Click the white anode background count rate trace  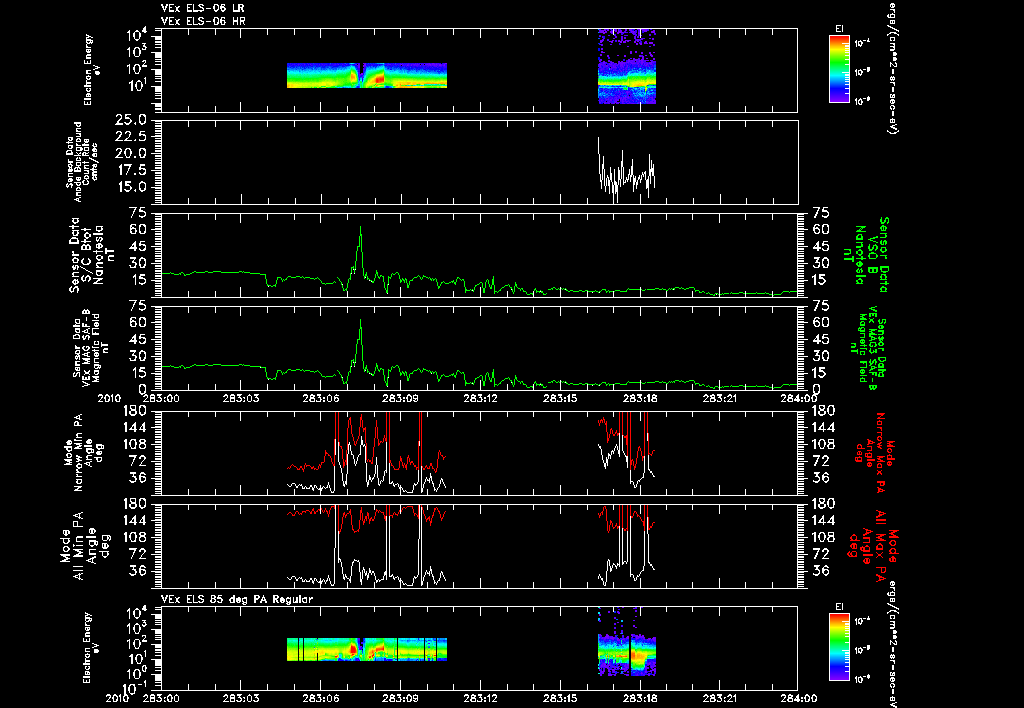(626, 171)
